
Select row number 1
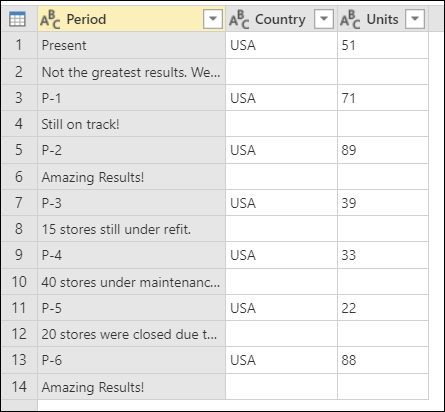[x=19, y=45]
